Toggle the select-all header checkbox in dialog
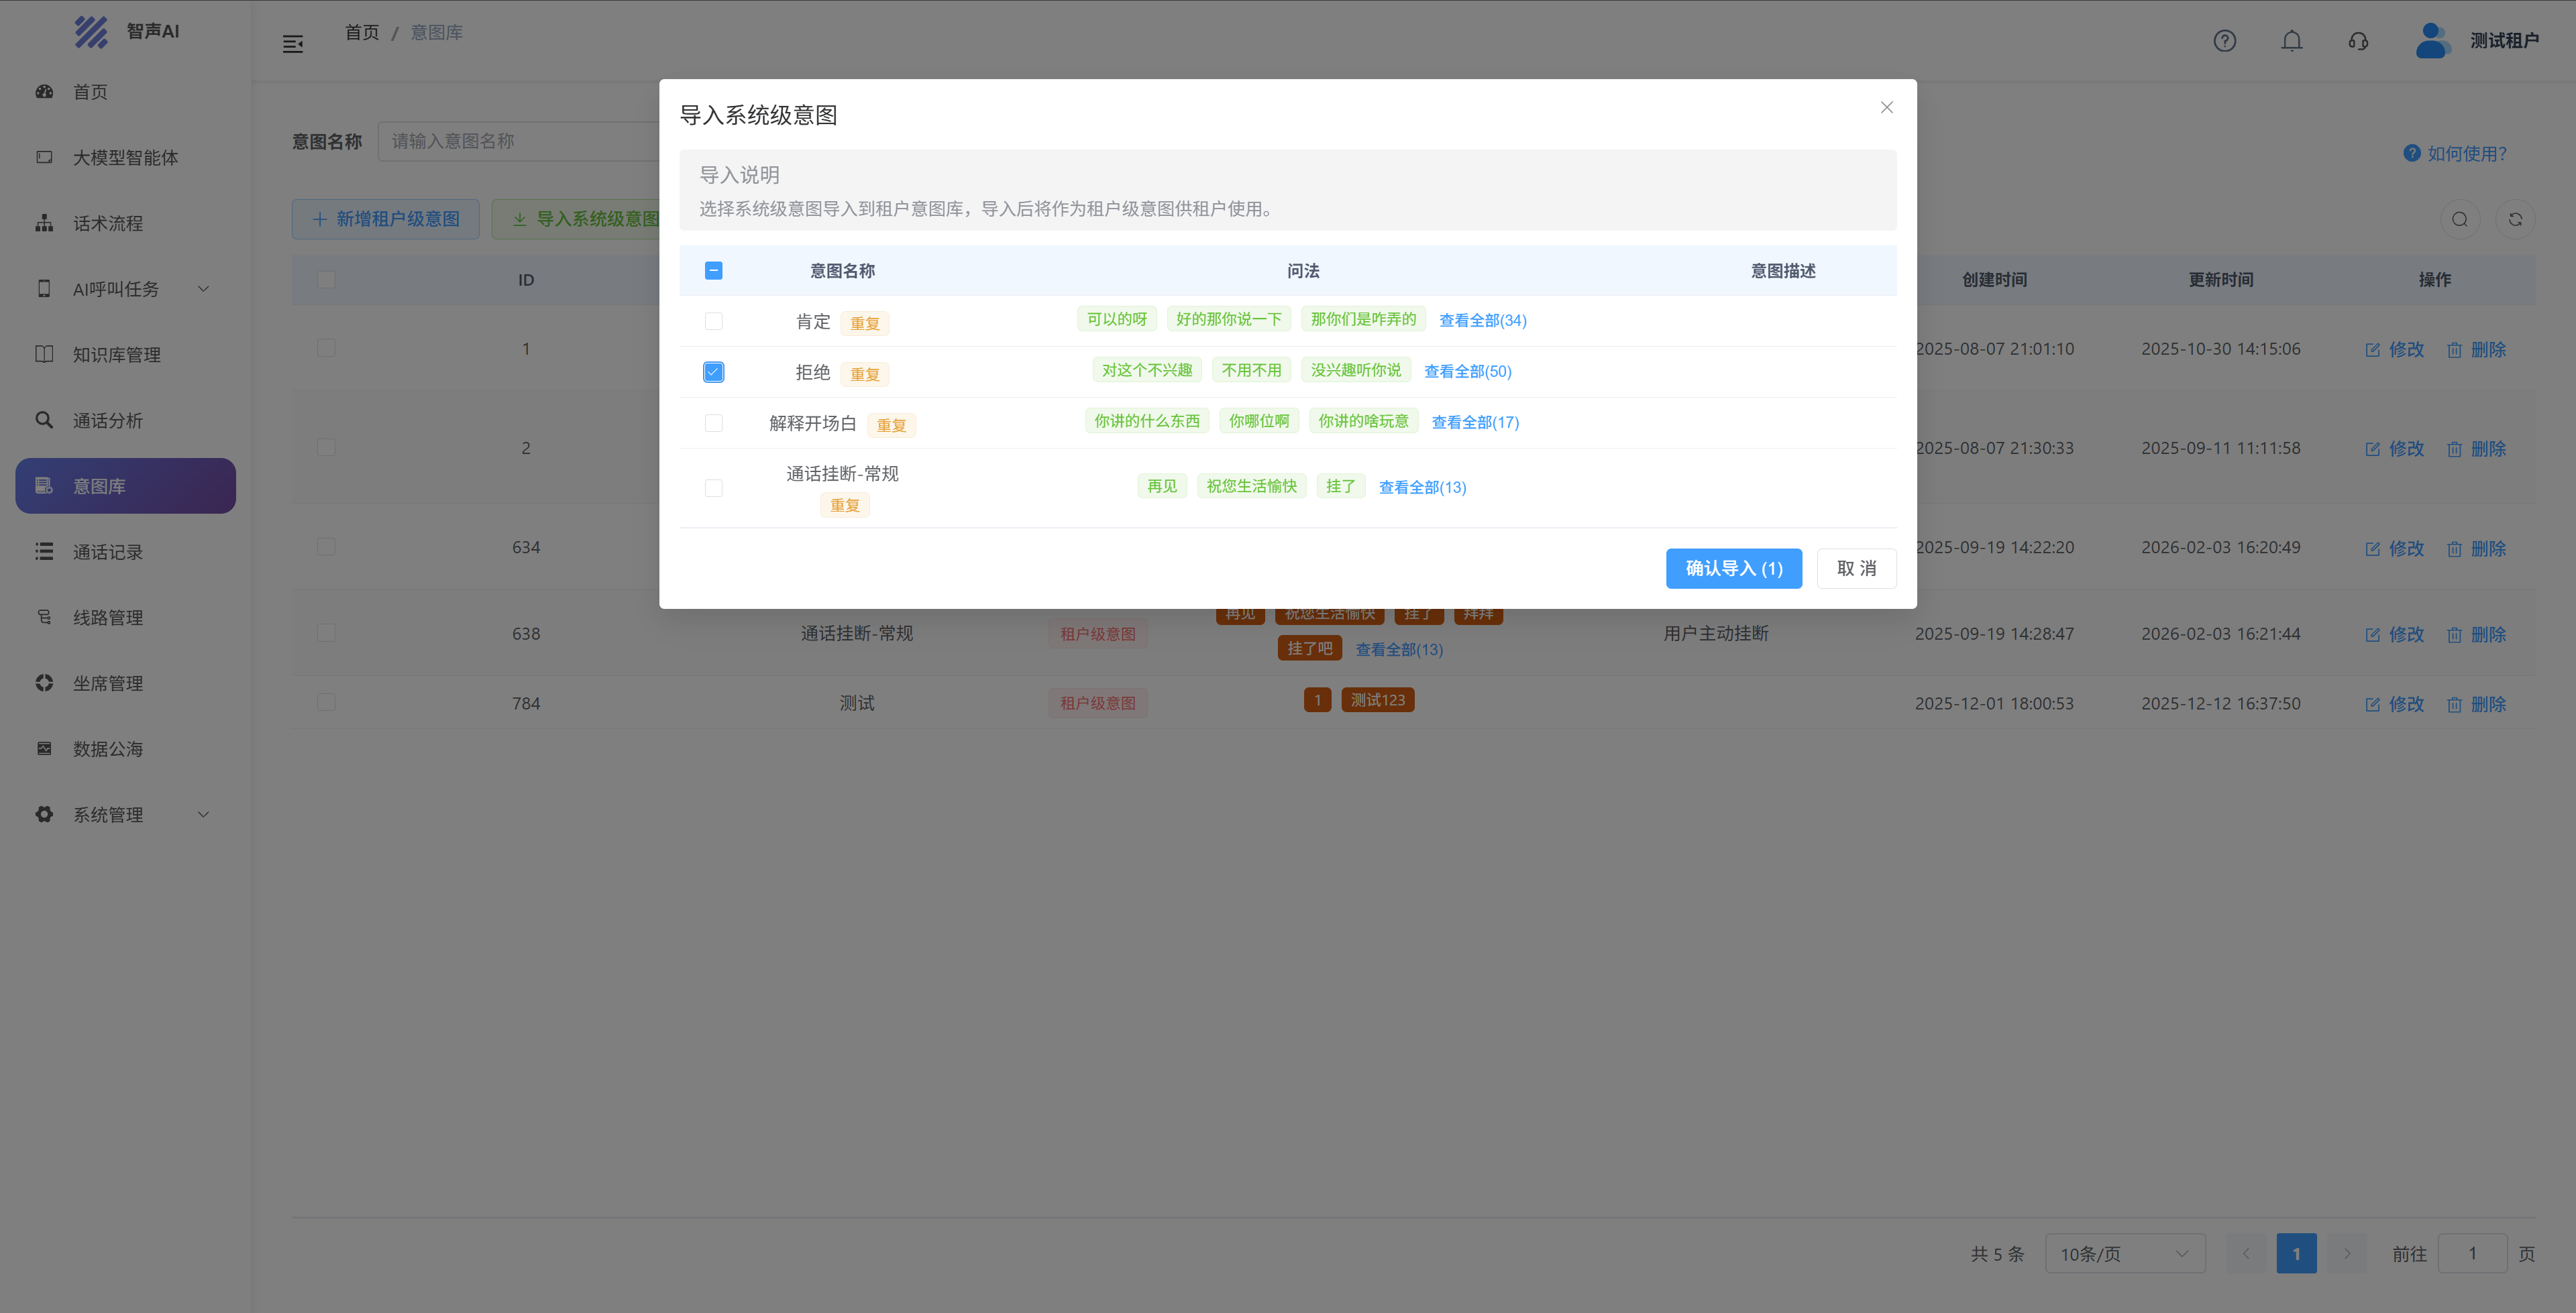 (x=713, y=271)
